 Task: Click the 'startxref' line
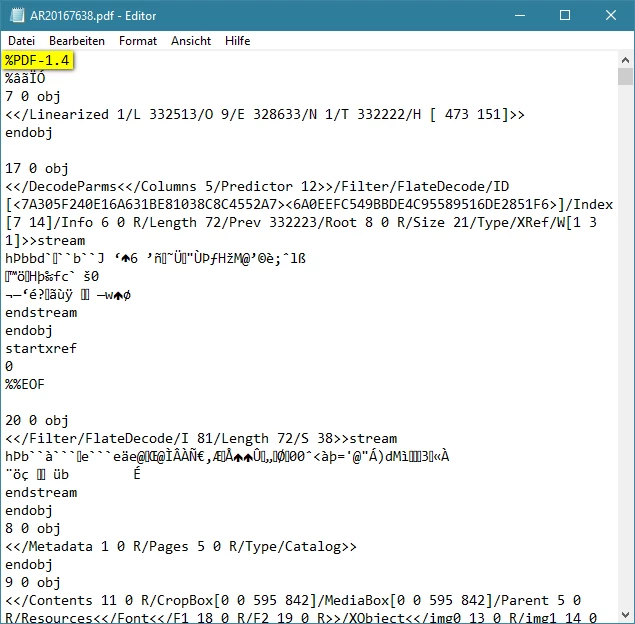click(41, 348)
